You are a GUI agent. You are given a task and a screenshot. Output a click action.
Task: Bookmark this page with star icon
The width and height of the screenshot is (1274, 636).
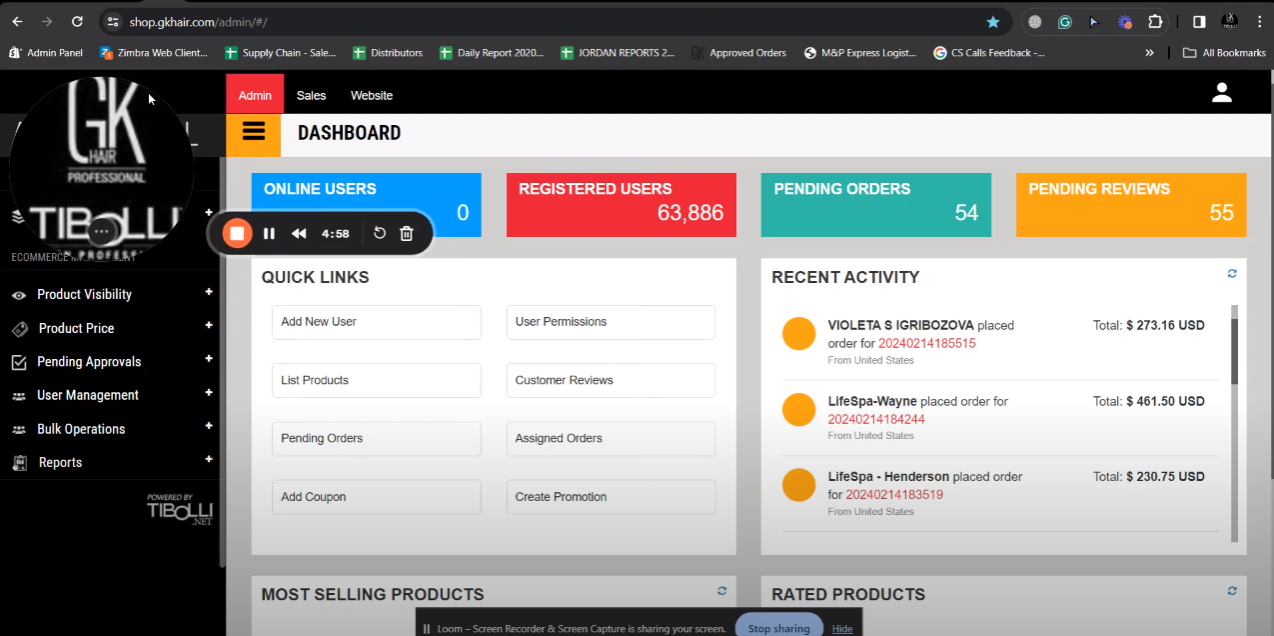(993, 21)
